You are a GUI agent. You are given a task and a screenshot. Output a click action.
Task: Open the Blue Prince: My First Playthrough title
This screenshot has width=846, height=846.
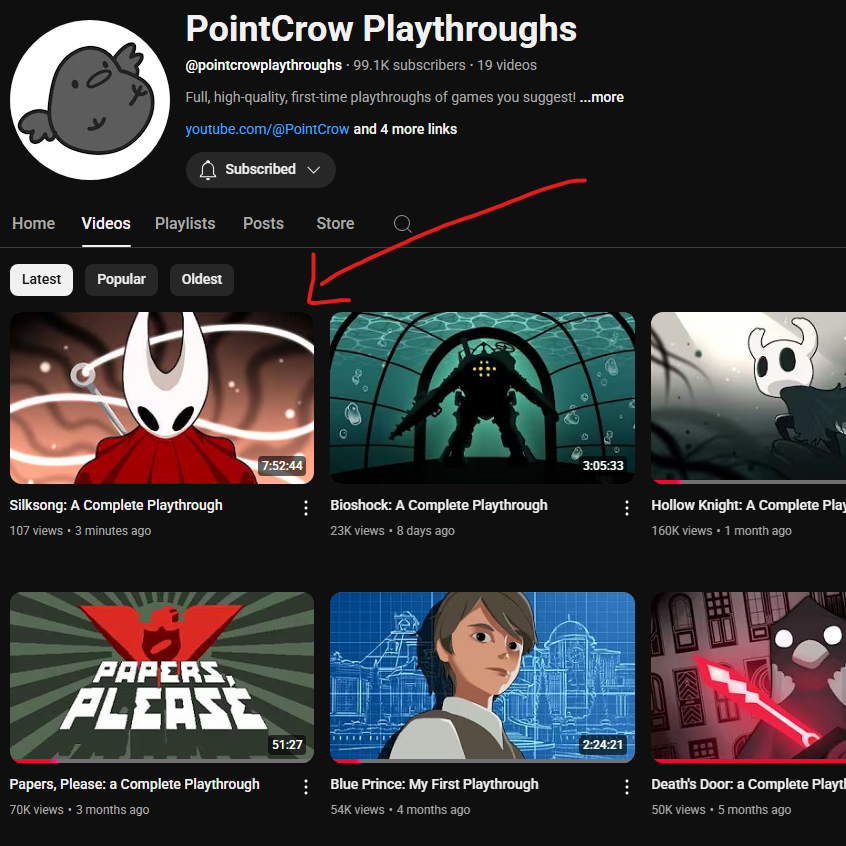point(434,784)
